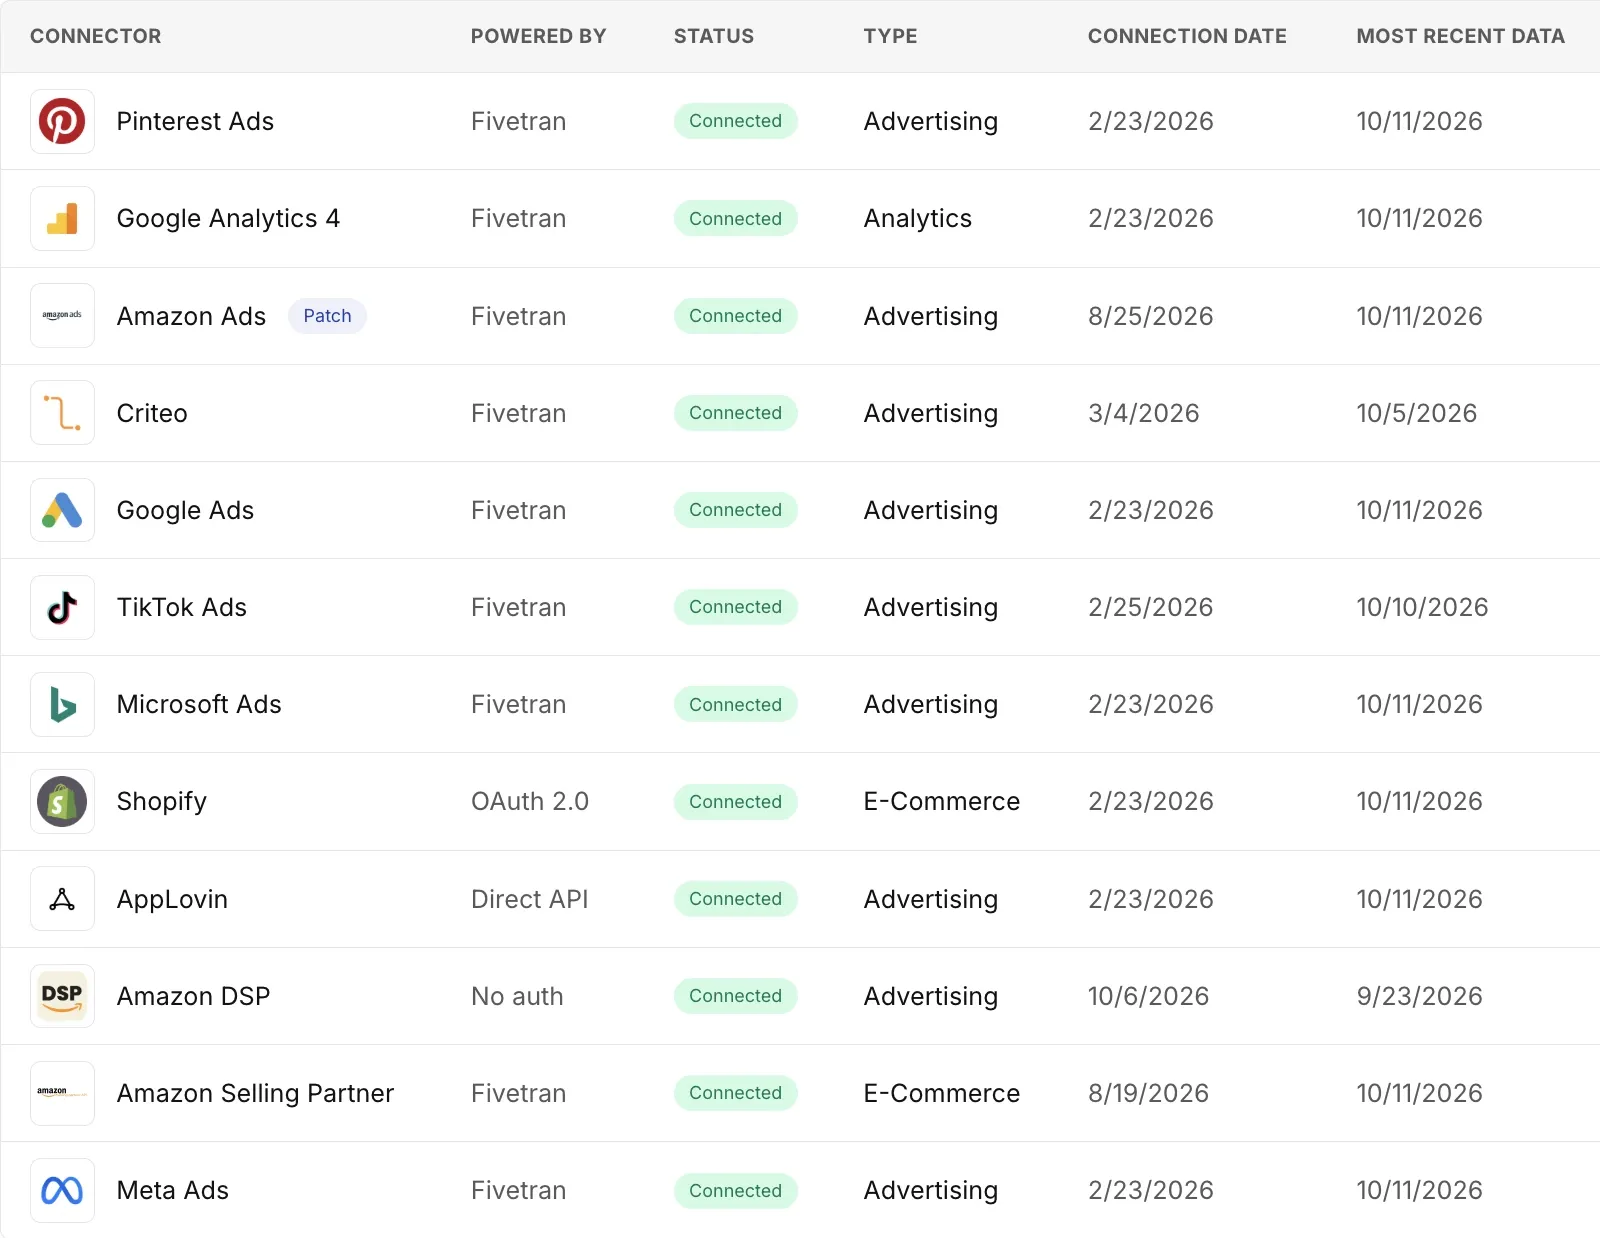Image resolution: width=1600 pixels, height=1238 pixels.
Task: Click the Pinterest Ads logo icon
Action: coord(62,121)
